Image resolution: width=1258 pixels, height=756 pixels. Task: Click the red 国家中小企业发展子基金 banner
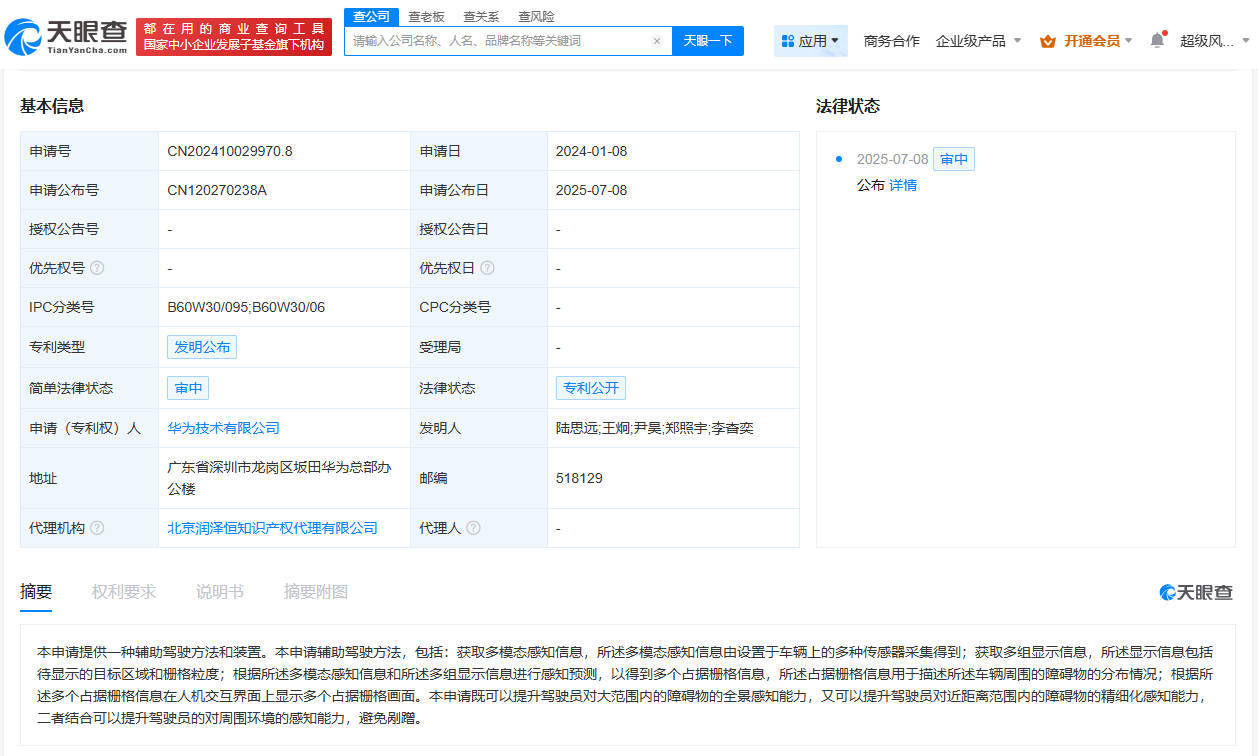[x=234, y=37]
